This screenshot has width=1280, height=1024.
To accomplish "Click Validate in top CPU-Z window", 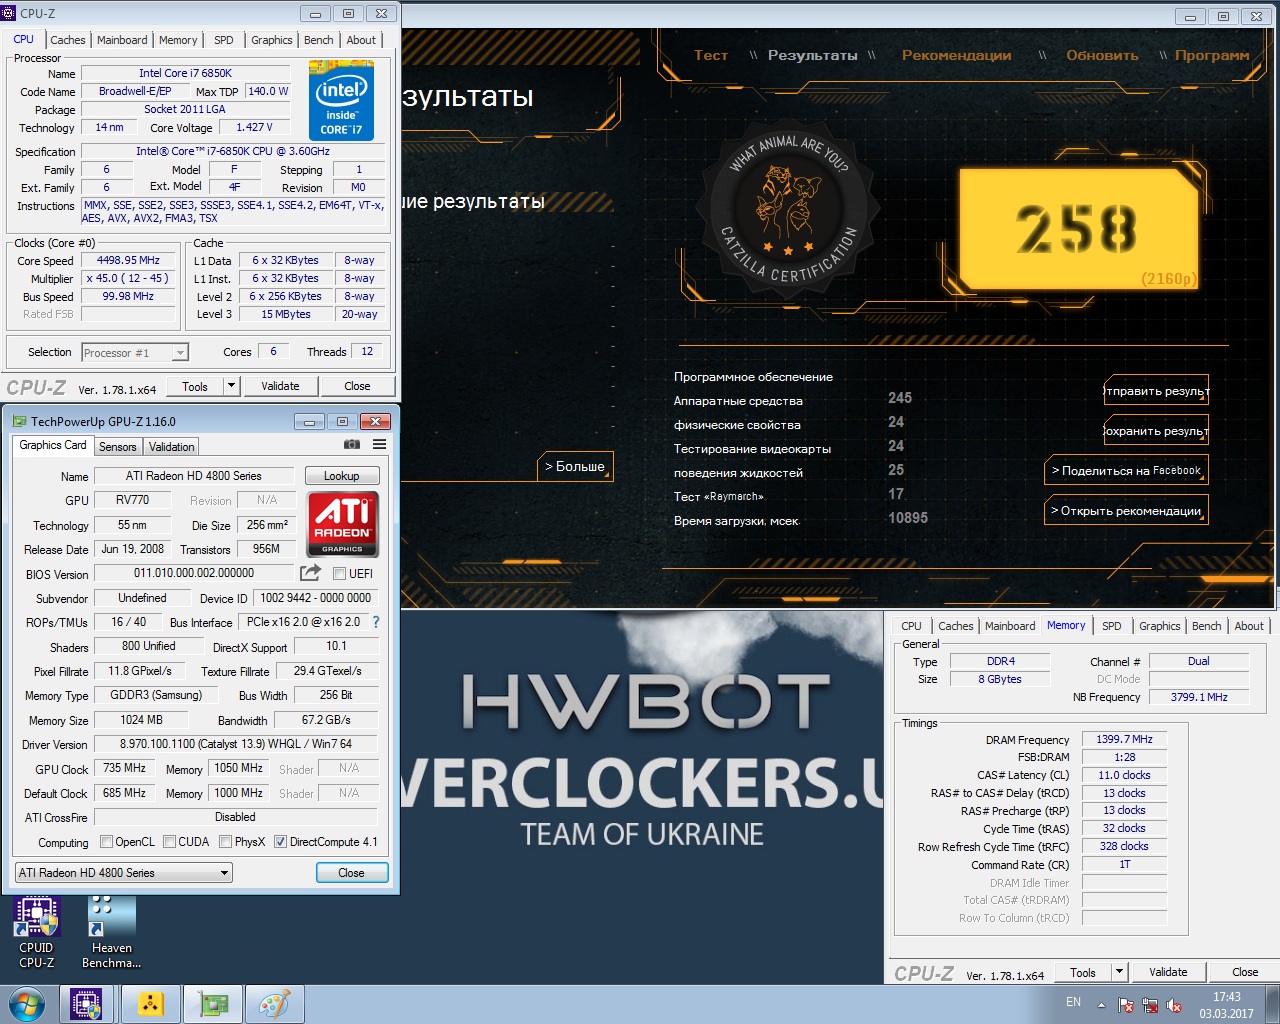I will pos(280,386).
